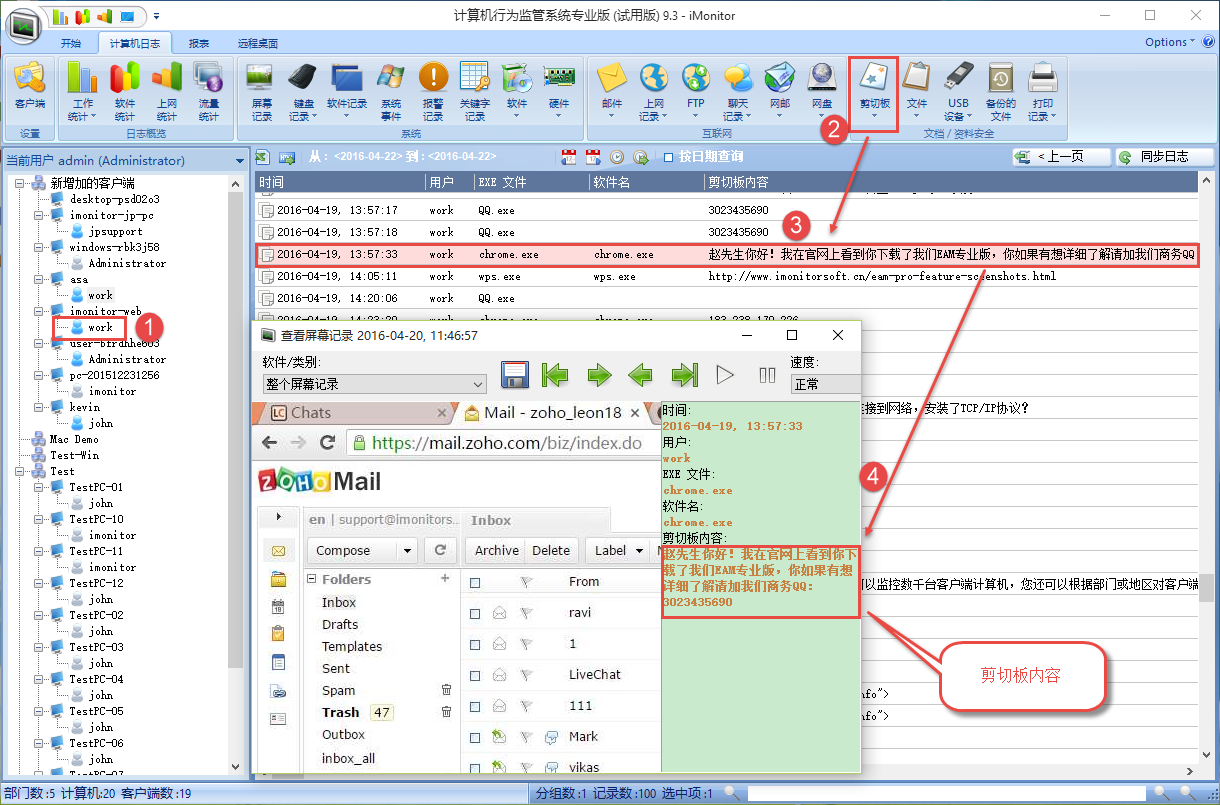1220x805 pixels.
Task: Jump to last screen record frame
Action: point(684,375)
